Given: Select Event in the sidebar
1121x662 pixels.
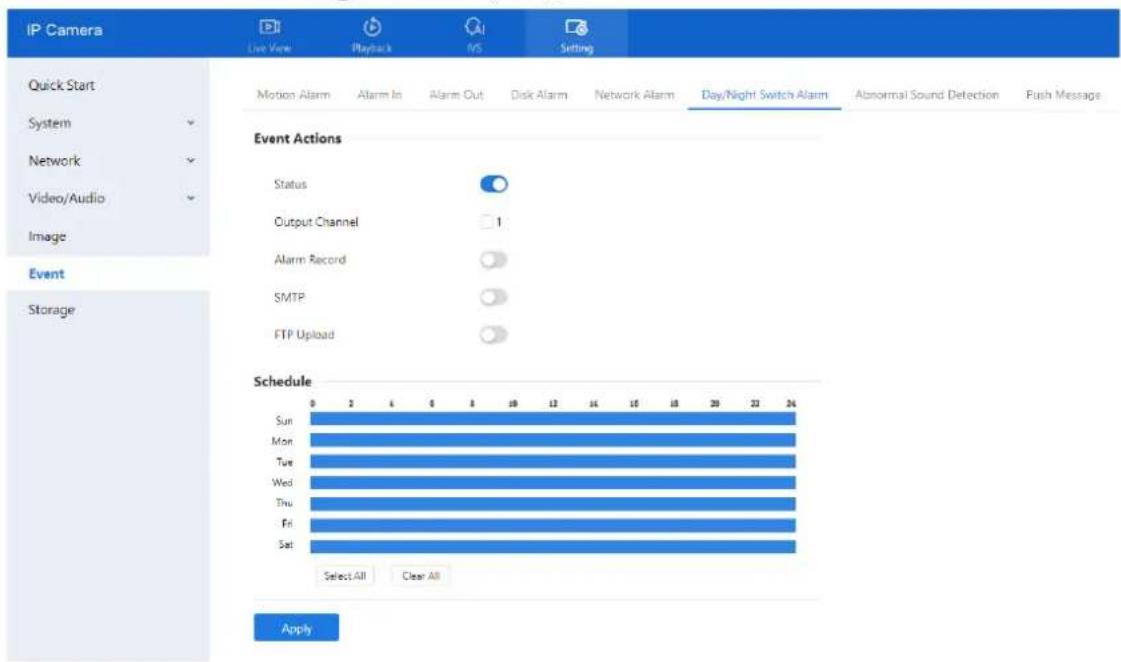Looking at the screenshot, I should 46,274.
